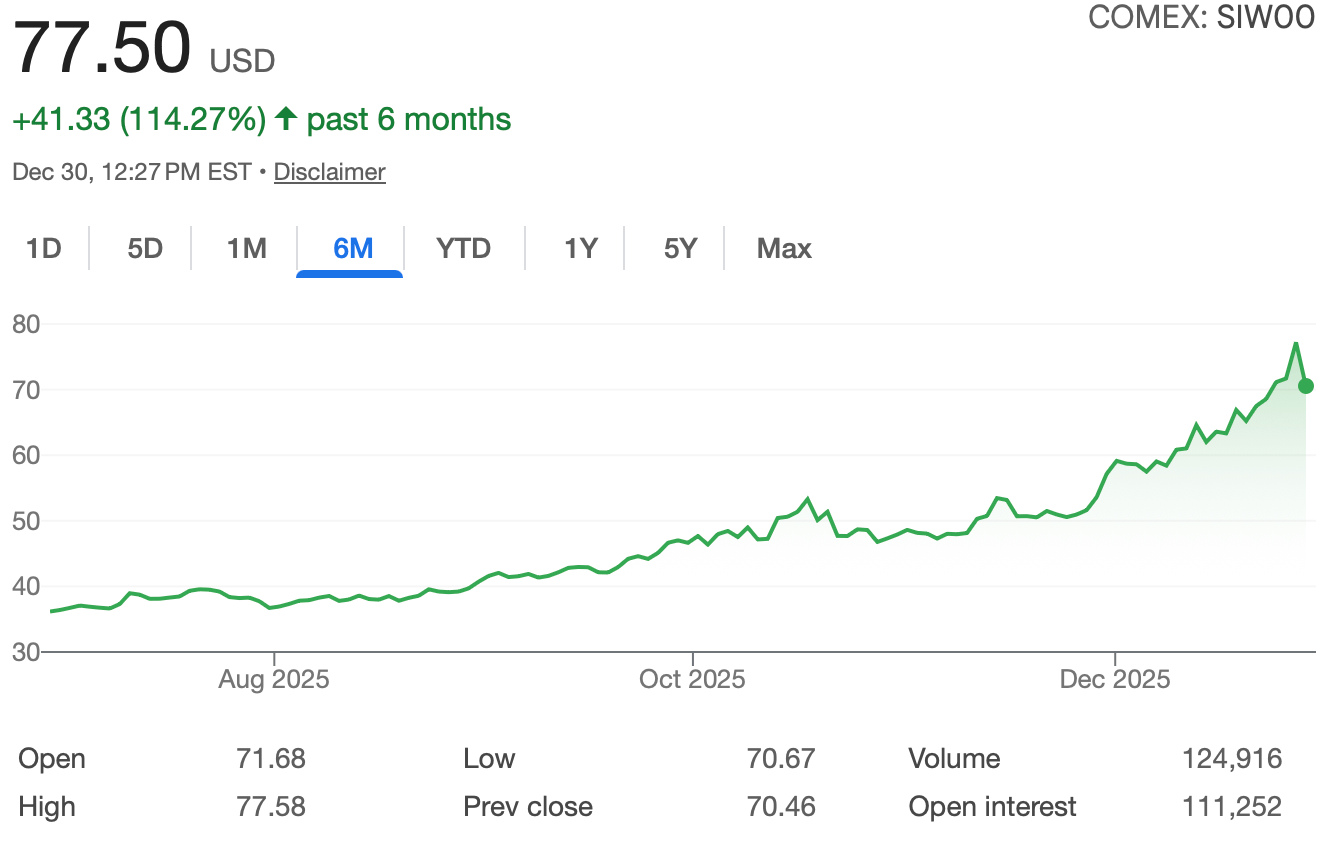Click the +41.33 (114.27%) change text
The image size is (1334, 858).
[139, 120]
